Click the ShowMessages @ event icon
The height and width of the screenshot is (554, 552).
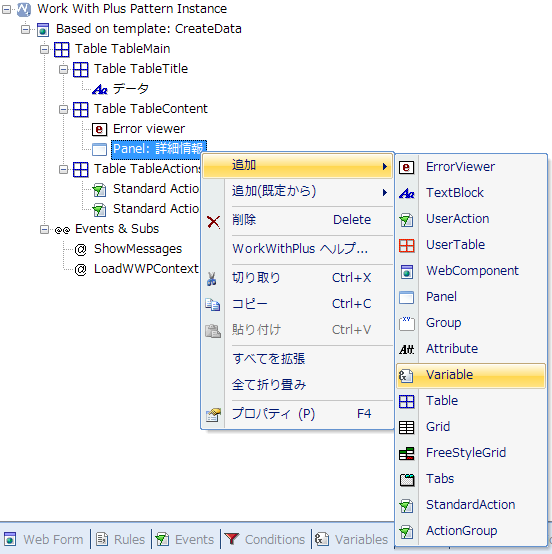click(x=81, y=250)
